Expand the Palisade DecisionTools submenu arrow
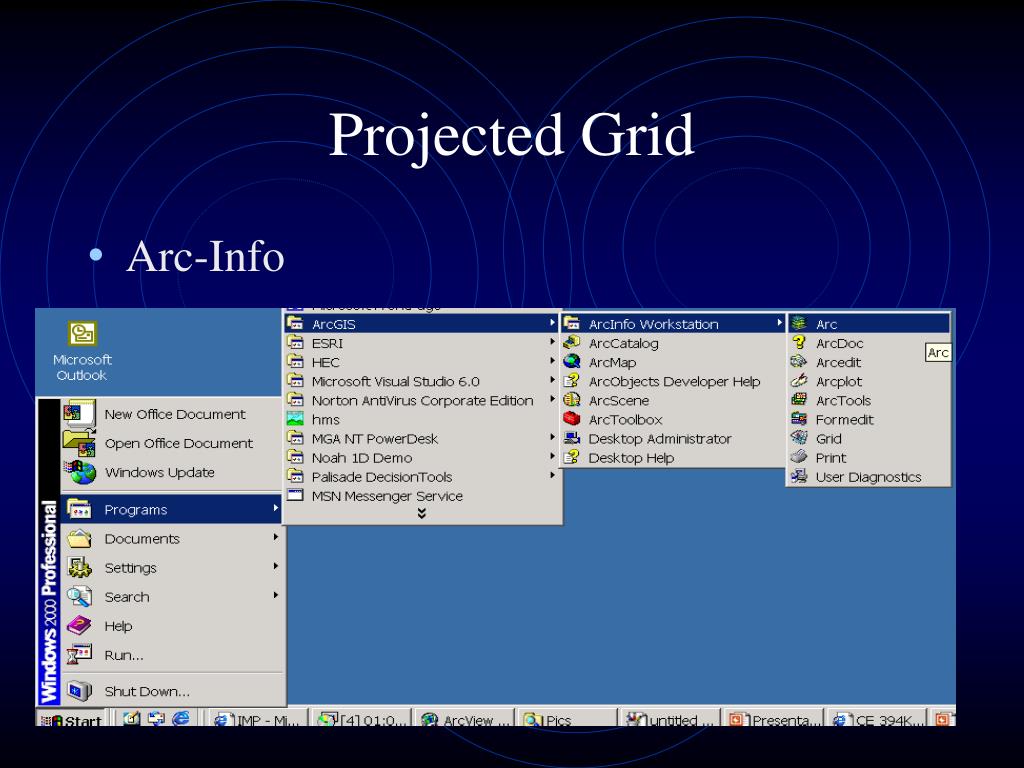This screenshot has height=768, width=1024. click(552, 475)
